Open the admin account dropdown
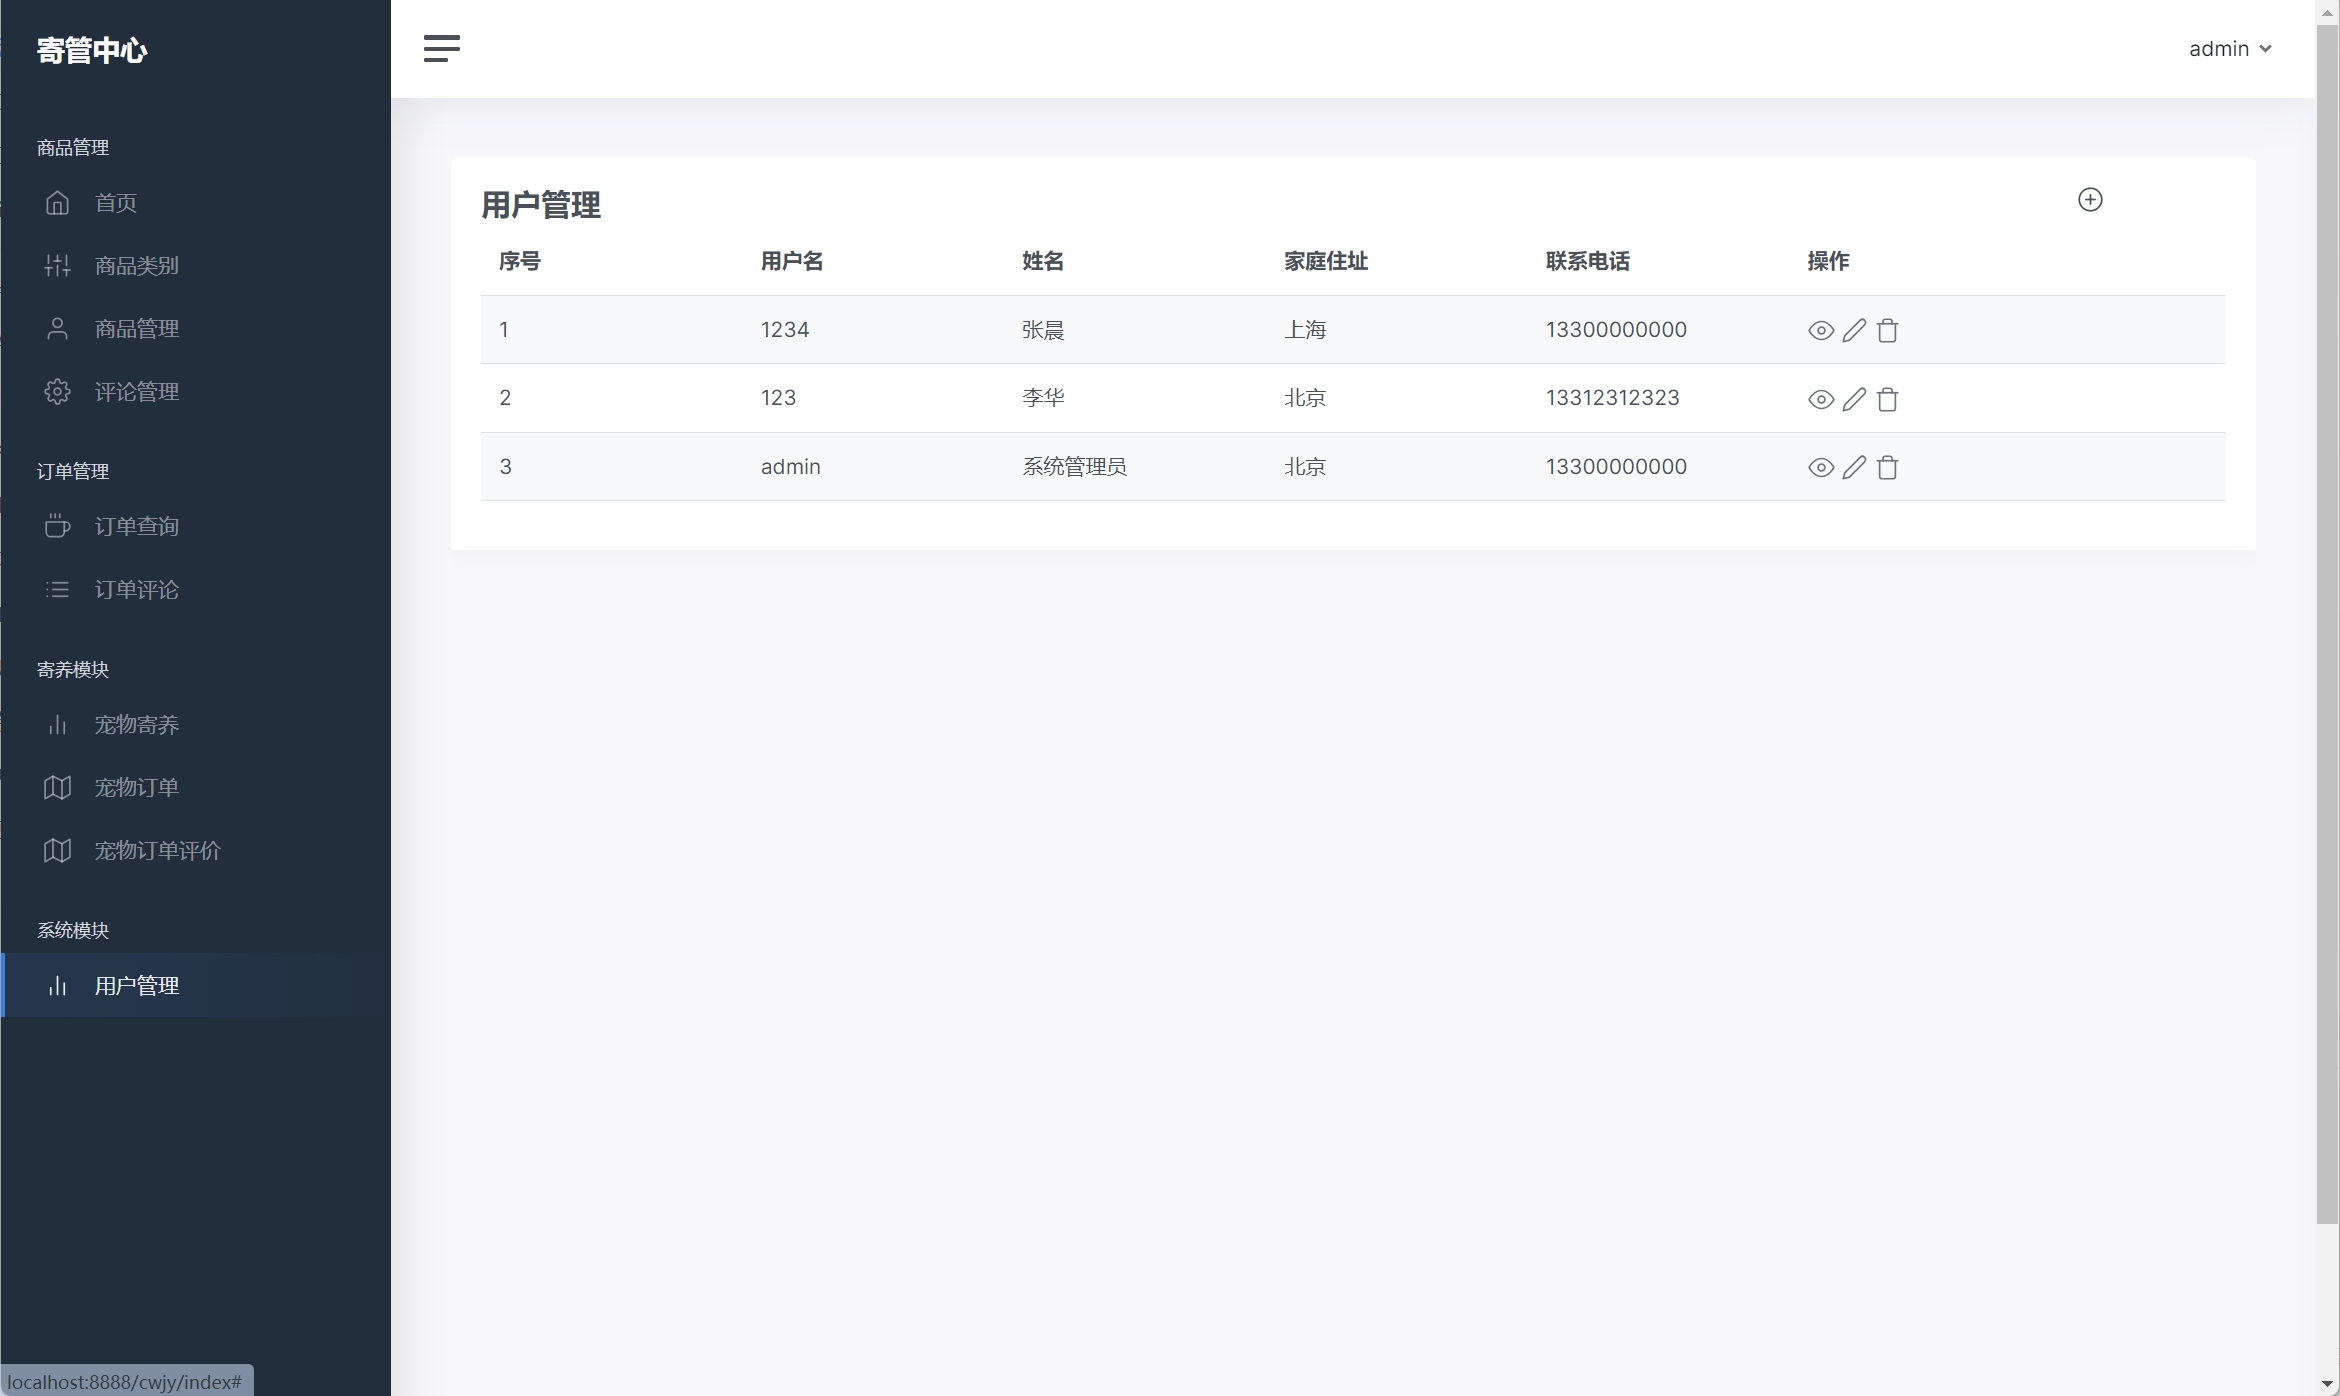Screen dimensions: 2340x1396 pos(2229,48)
